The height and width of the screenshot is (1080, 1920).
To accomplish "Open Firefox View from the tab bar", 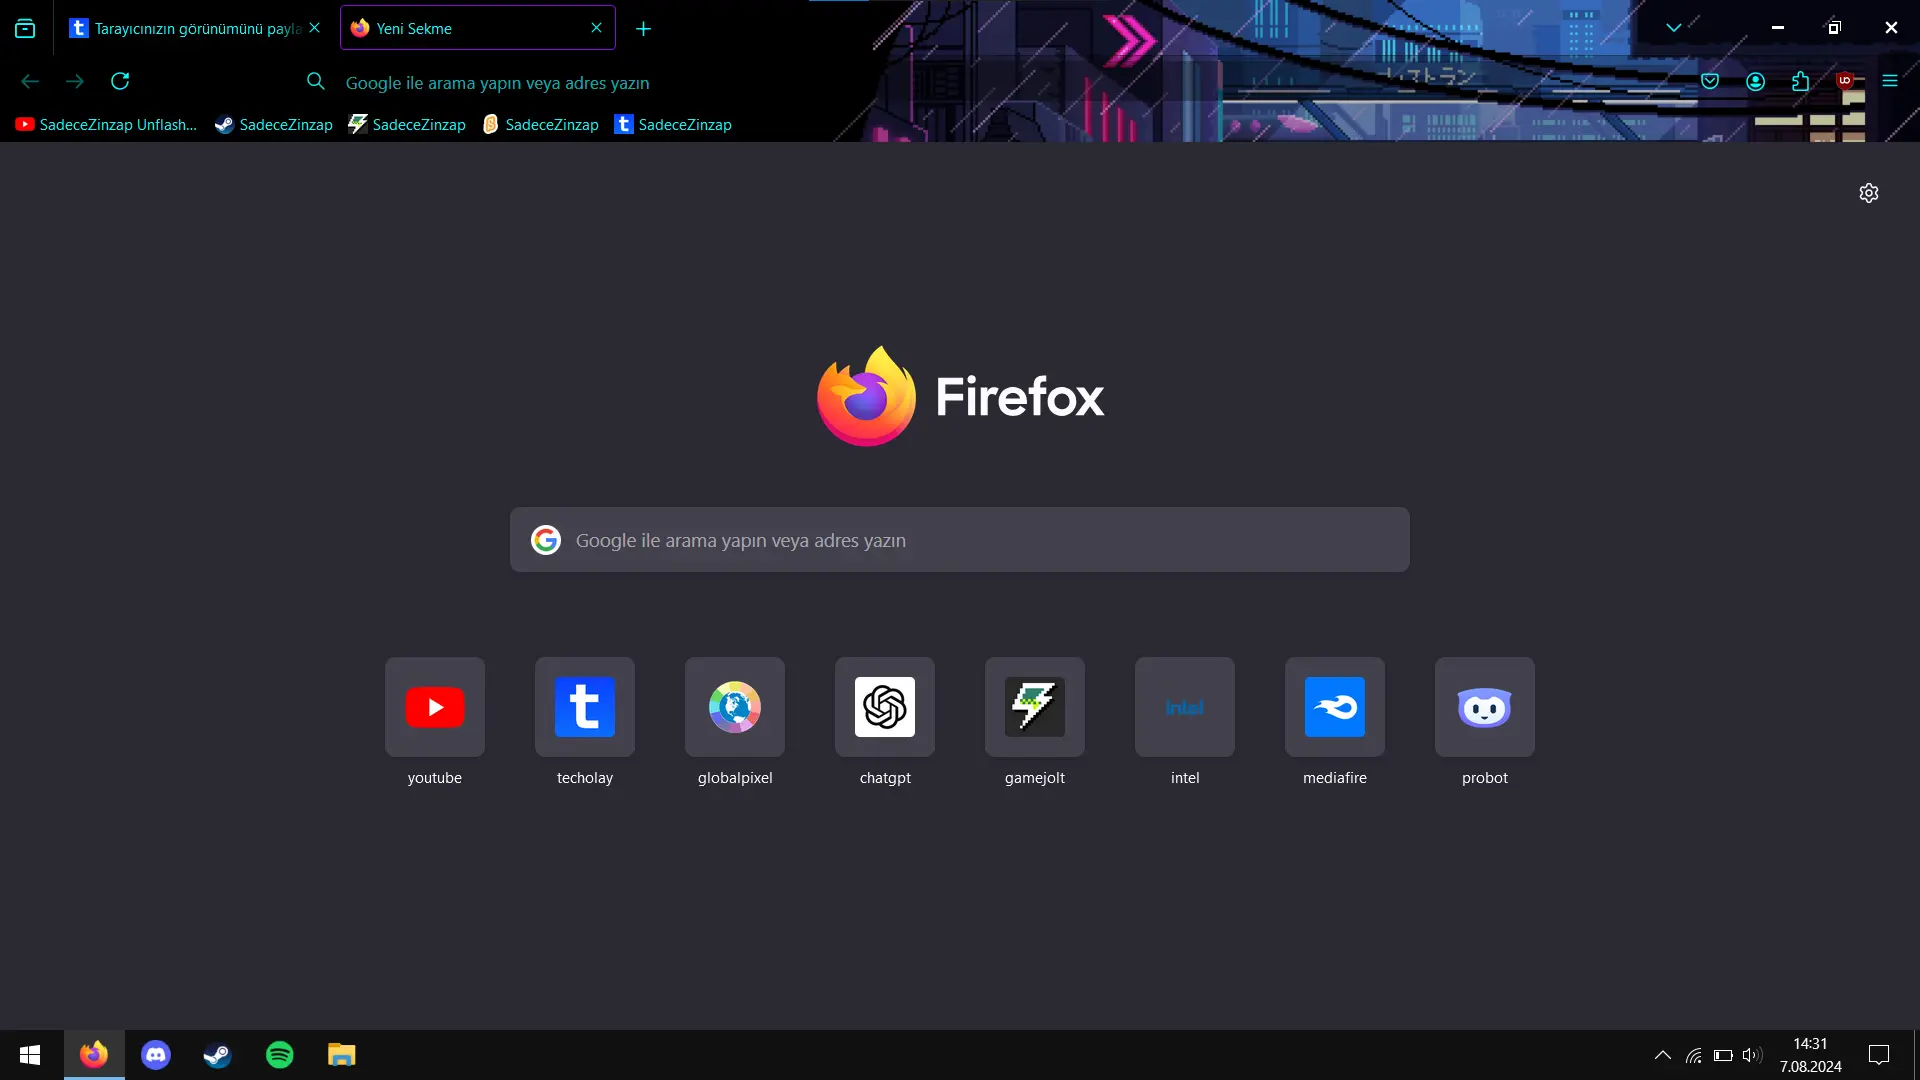I will [x=25, y=28].
